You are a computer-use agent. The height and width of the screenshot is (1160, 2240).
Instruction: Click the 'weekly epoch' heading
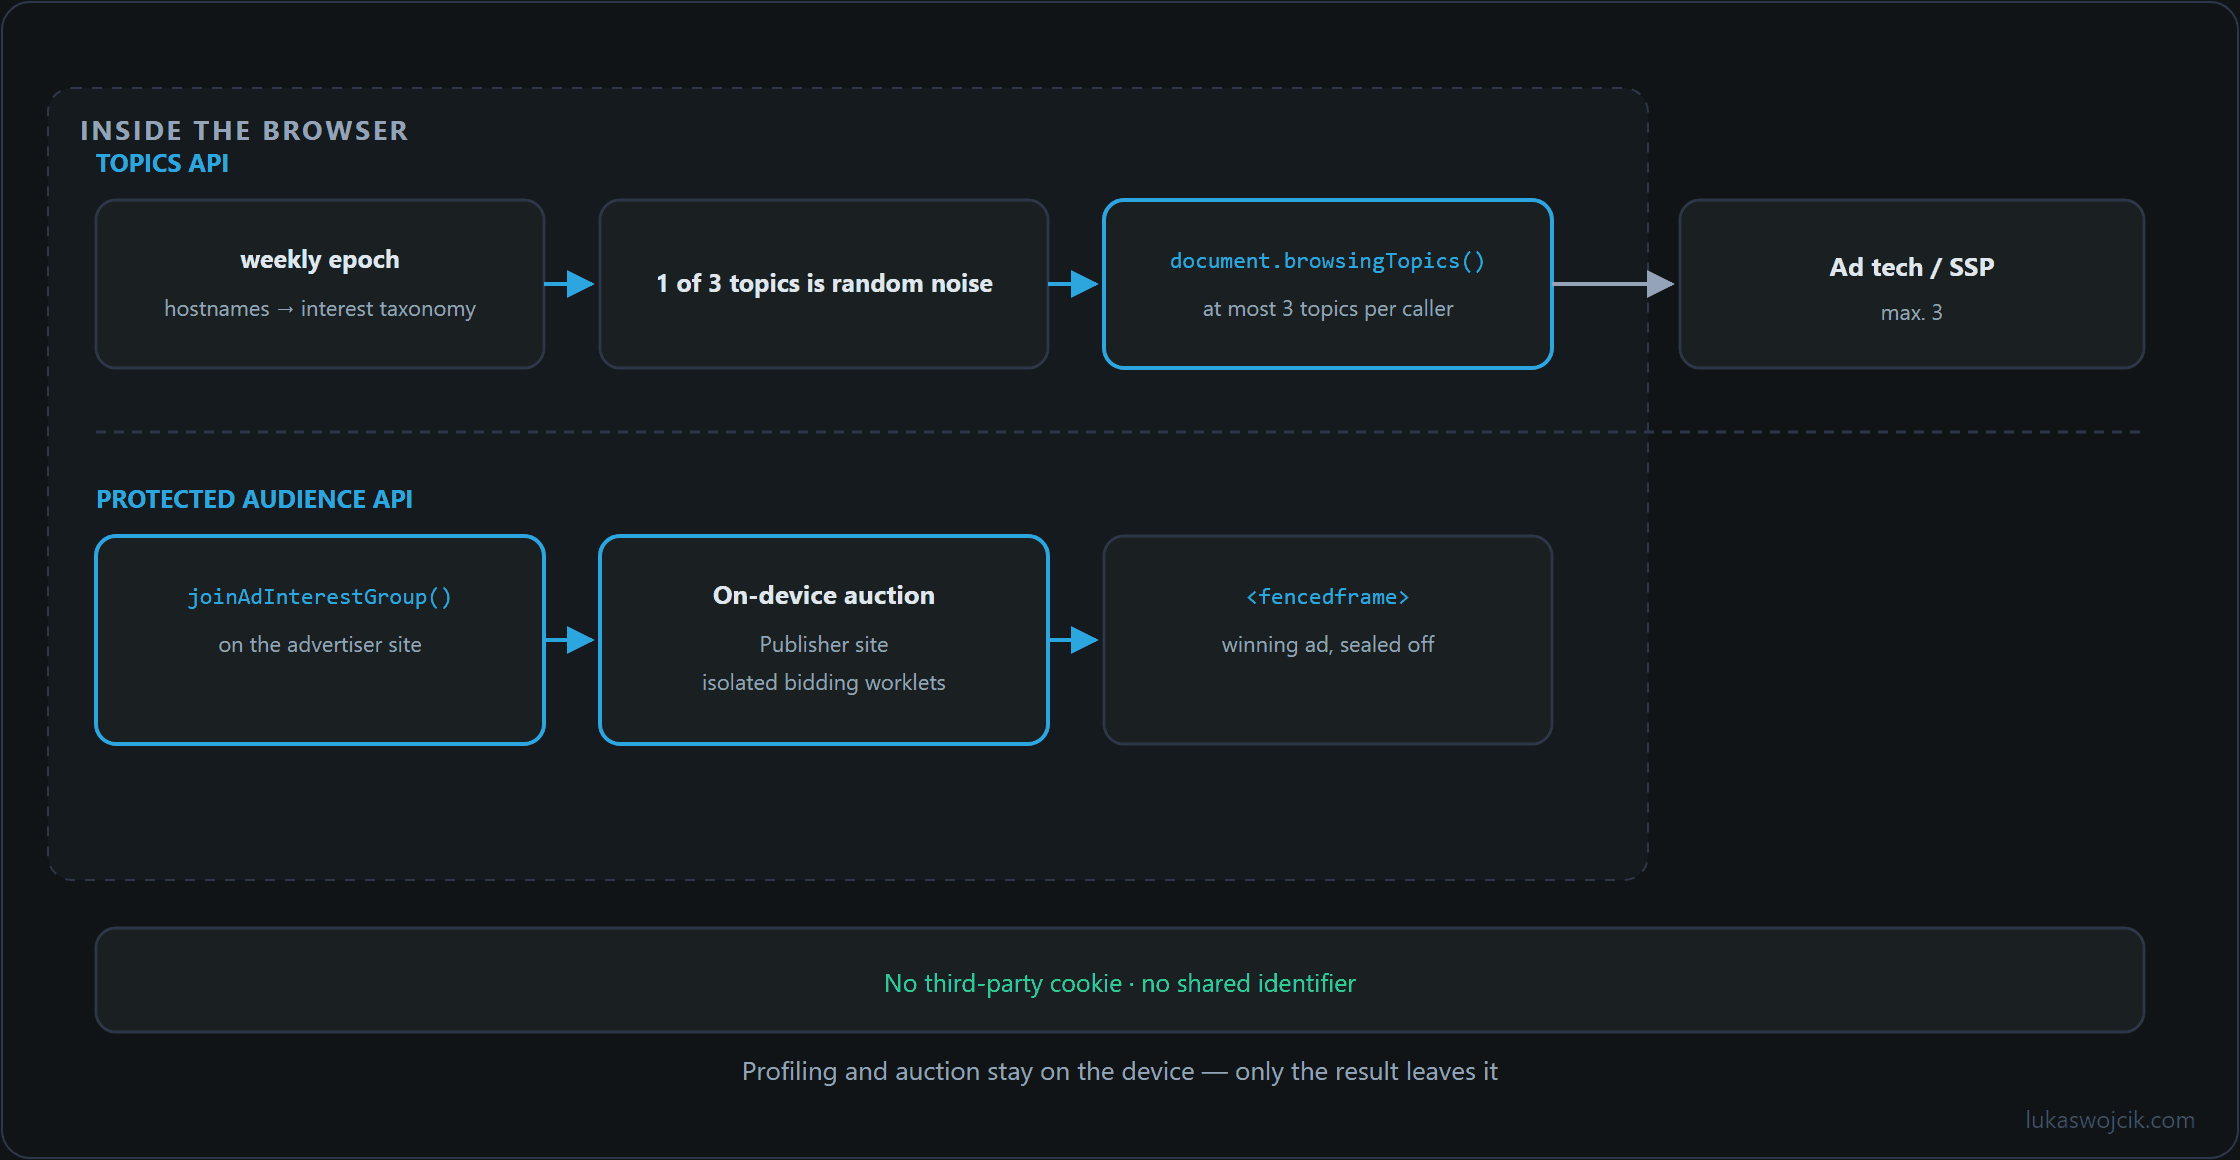click(x=320, y=260)
